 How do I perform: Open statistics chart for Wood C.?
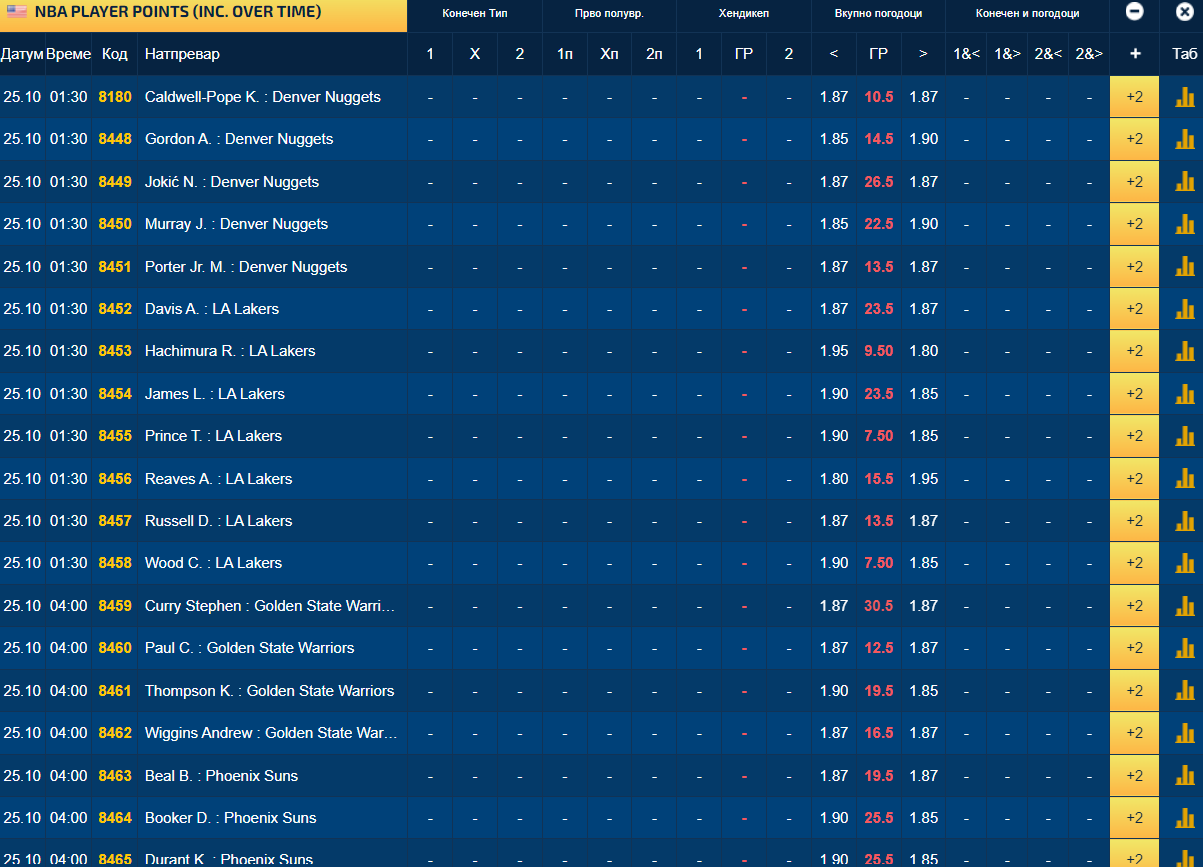tap(1184, 563)
